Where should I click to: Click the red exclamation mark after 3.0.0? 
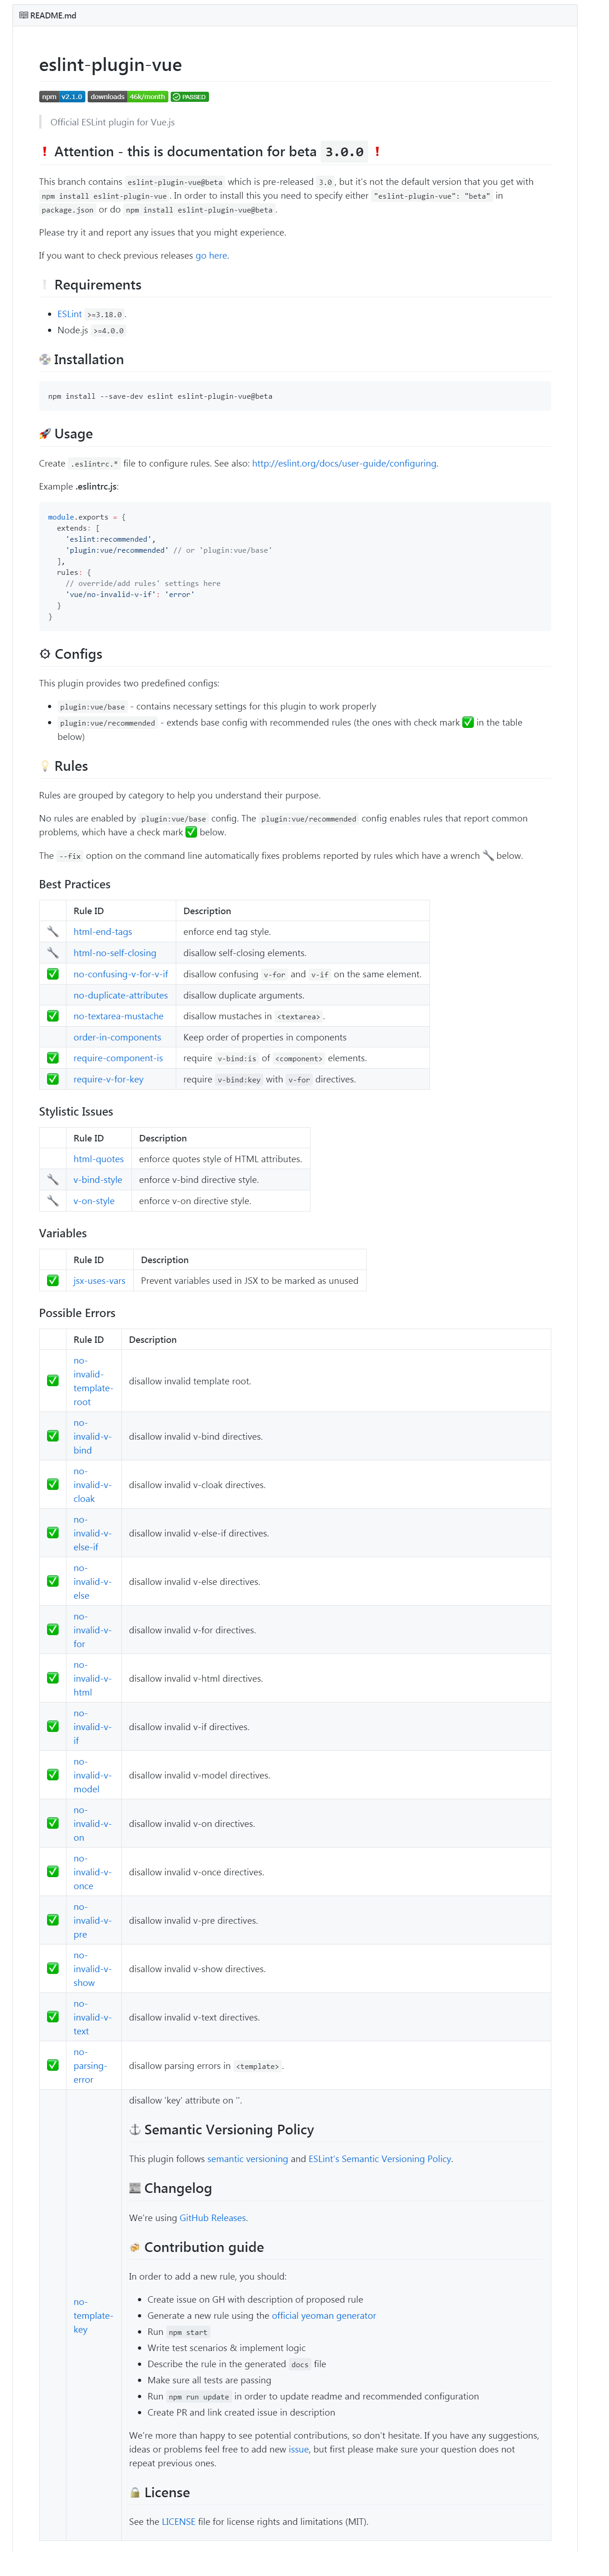377,152
